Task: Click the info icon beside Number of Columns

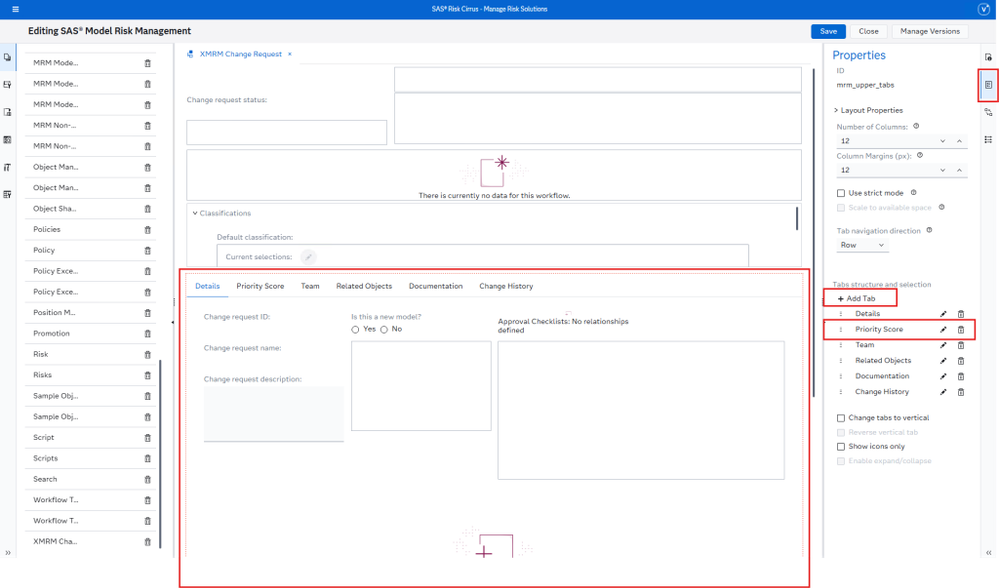Action: click(x=916, y=126)
